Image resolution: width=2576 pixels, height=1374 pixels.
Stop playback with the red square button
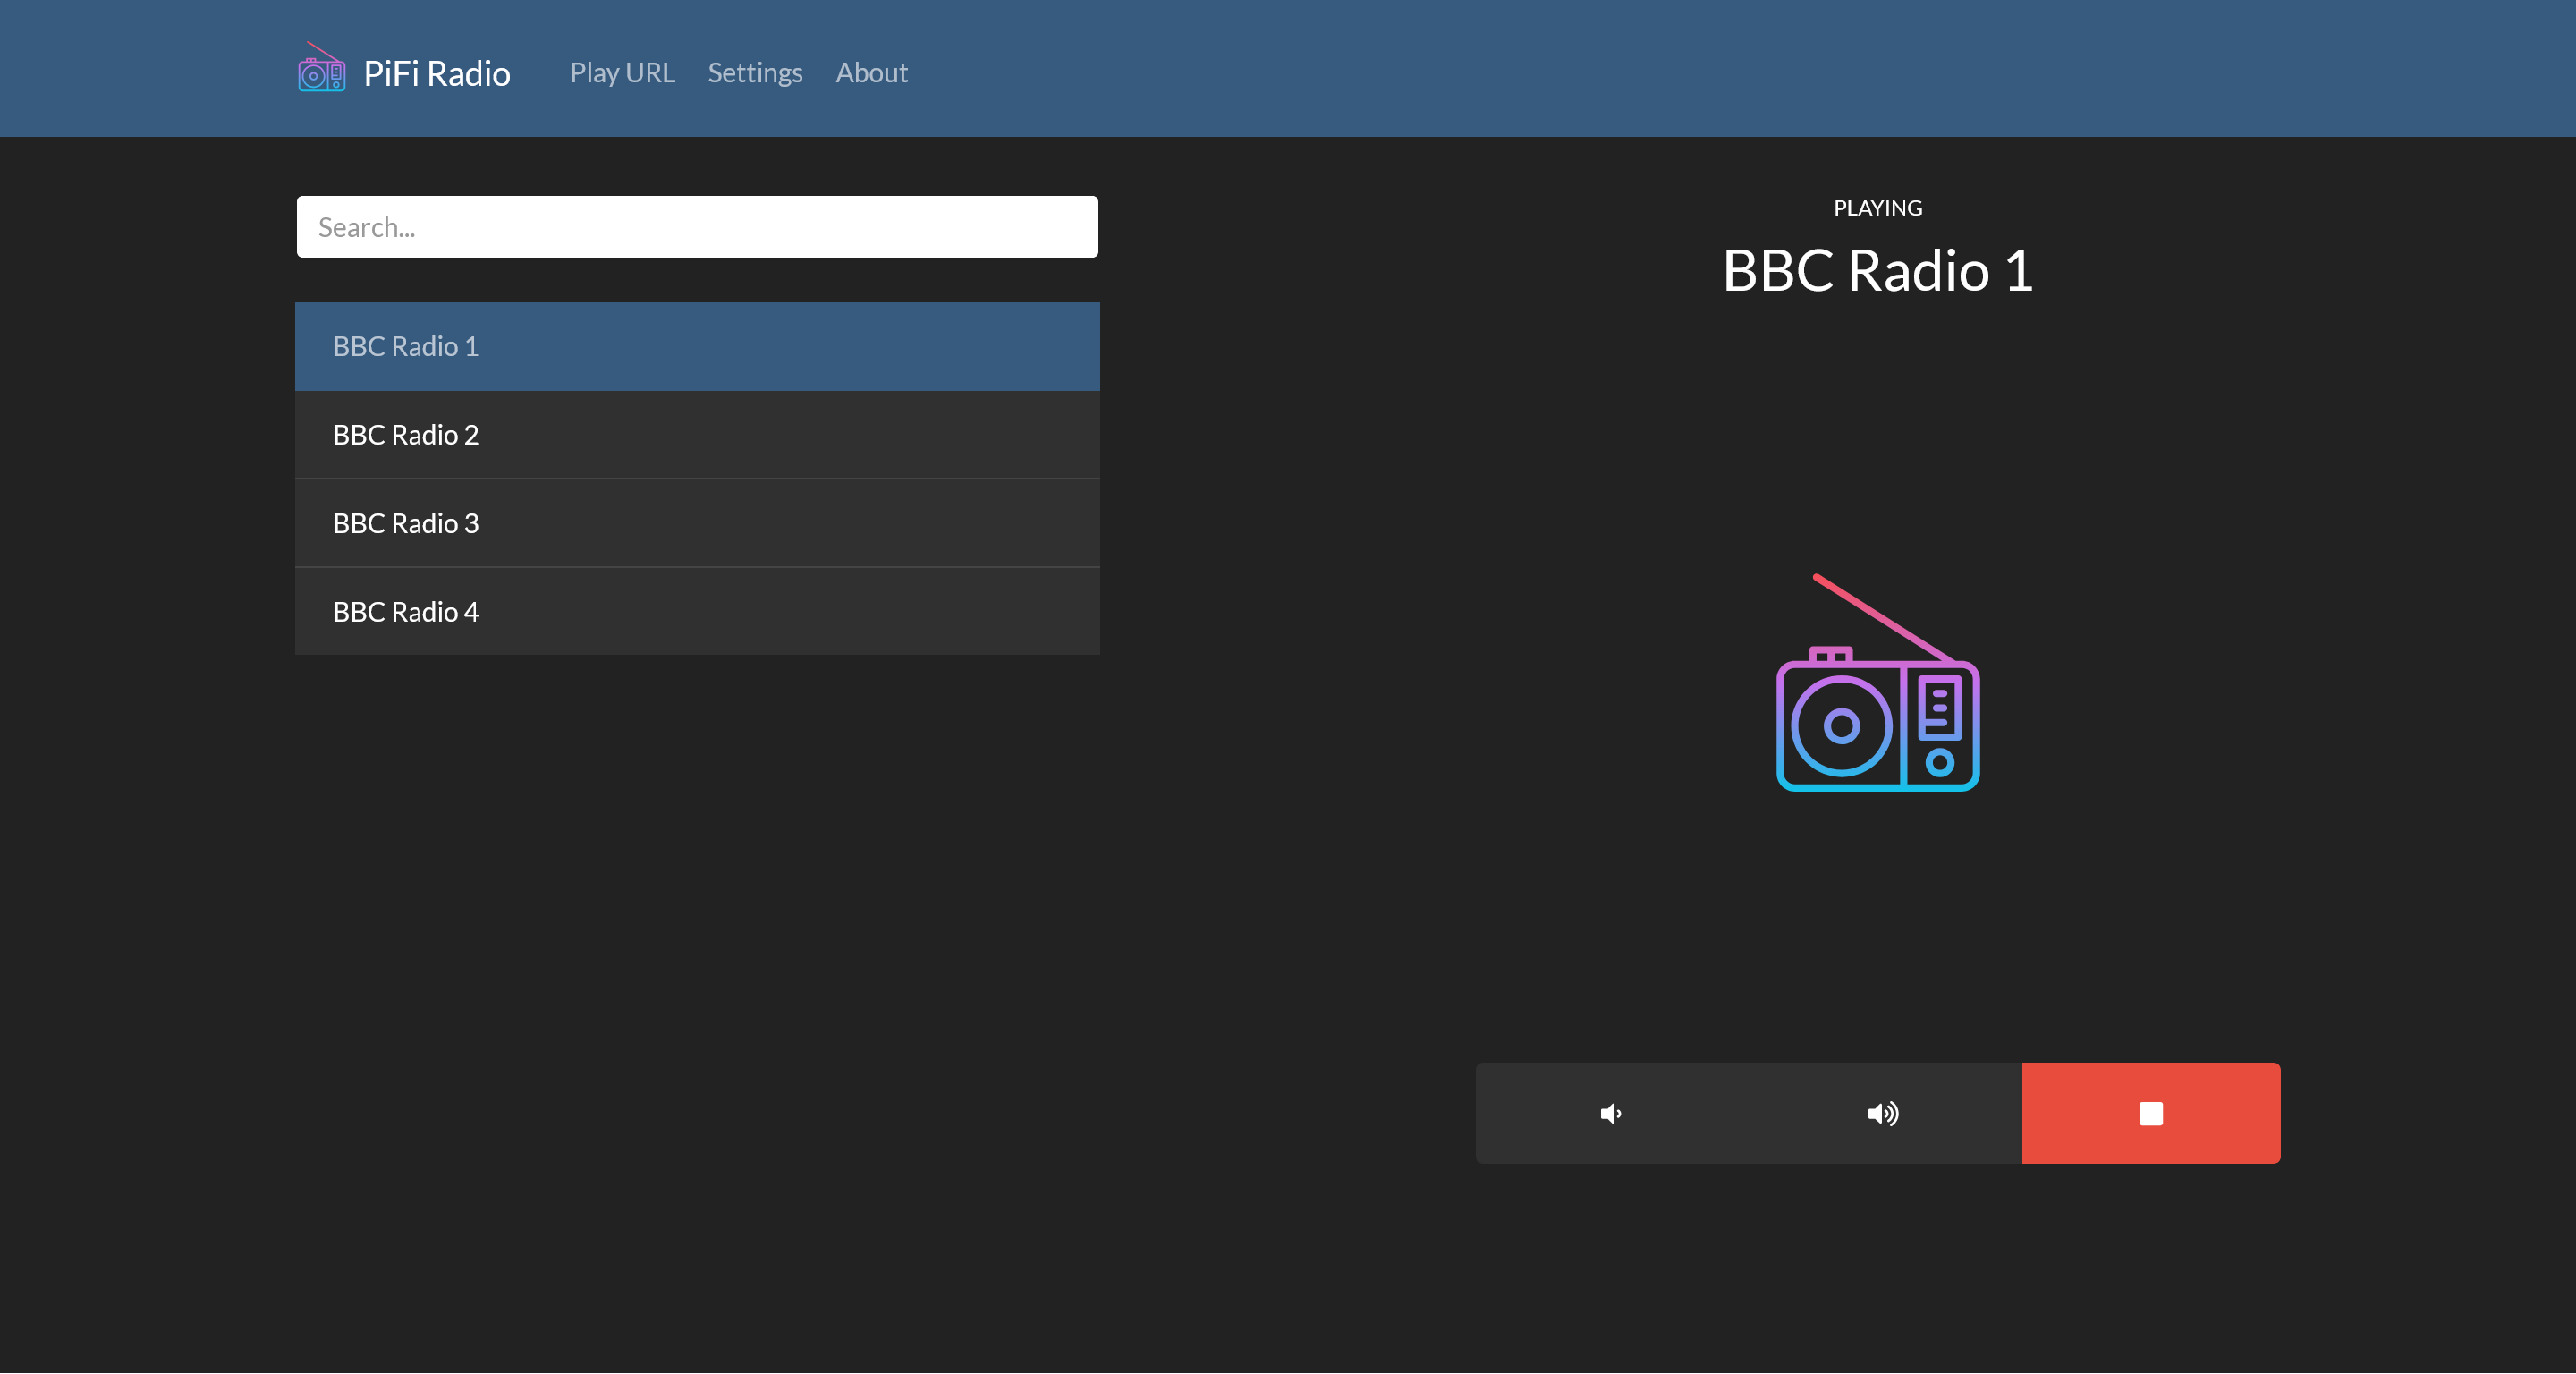2150,1113
